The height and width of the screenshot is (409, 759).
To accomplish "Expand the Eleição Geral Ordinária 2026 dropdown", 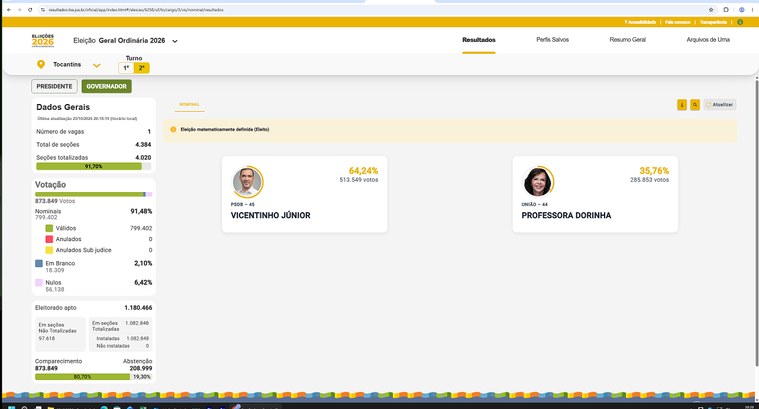I will pos(175,41).
